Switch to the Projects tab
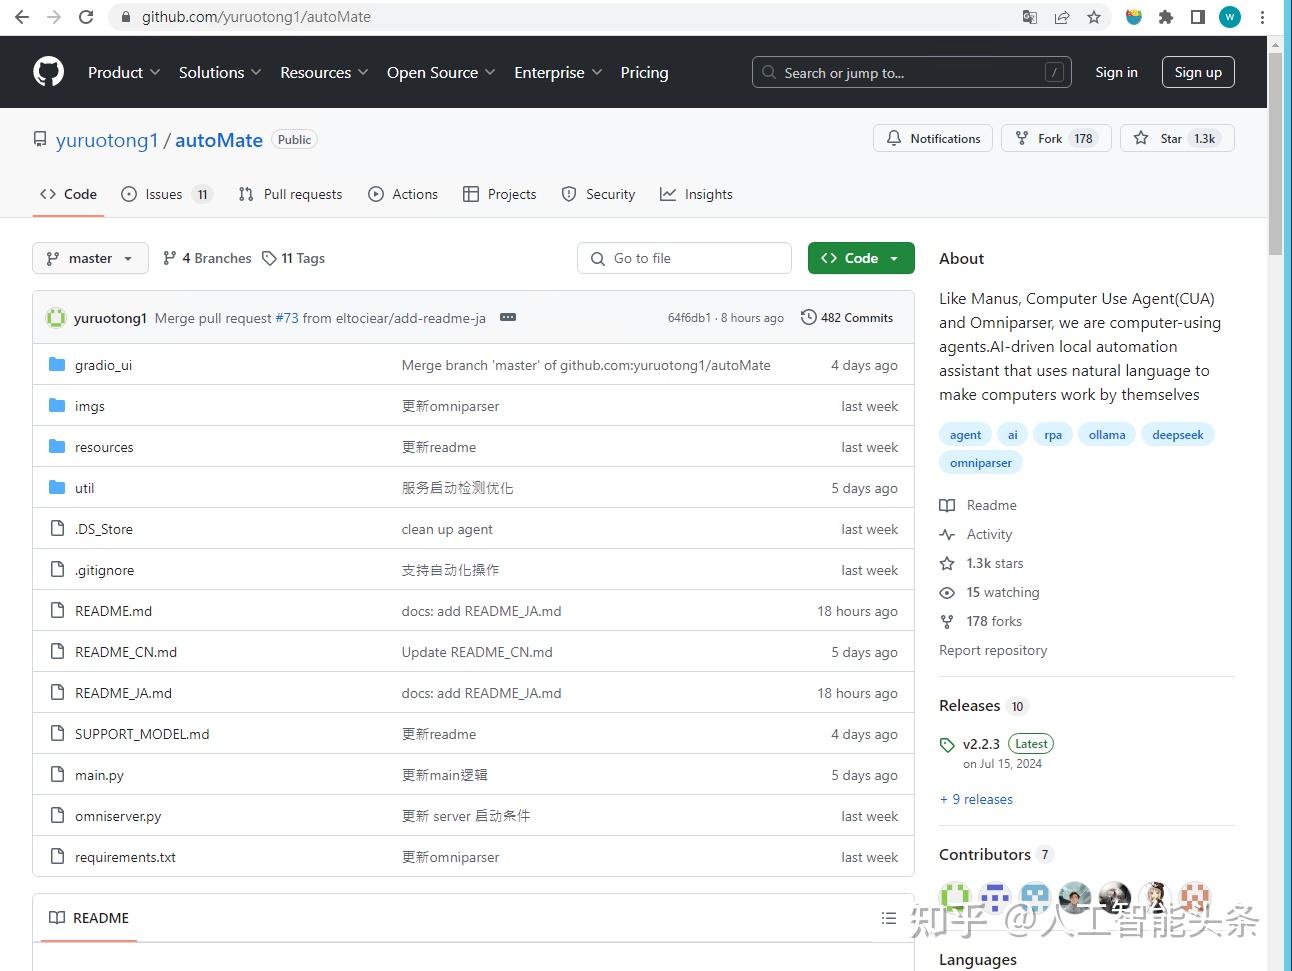Viewport: 1292px width, 971px height. point(500,194)
